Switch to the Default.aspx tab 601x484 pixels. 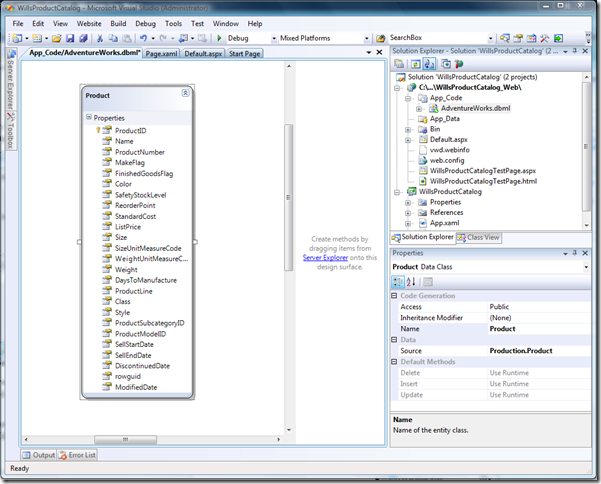203,54
